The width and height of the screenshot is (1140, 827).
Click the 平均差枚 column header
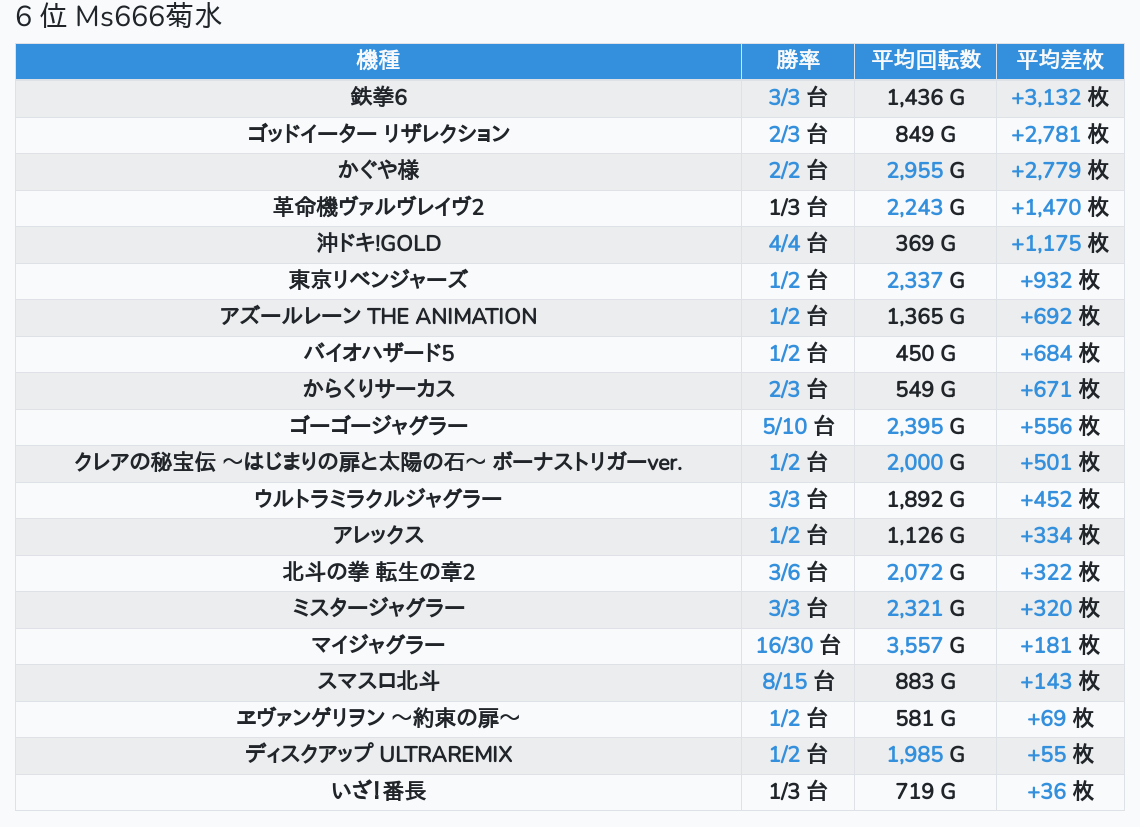point(1060,60)
